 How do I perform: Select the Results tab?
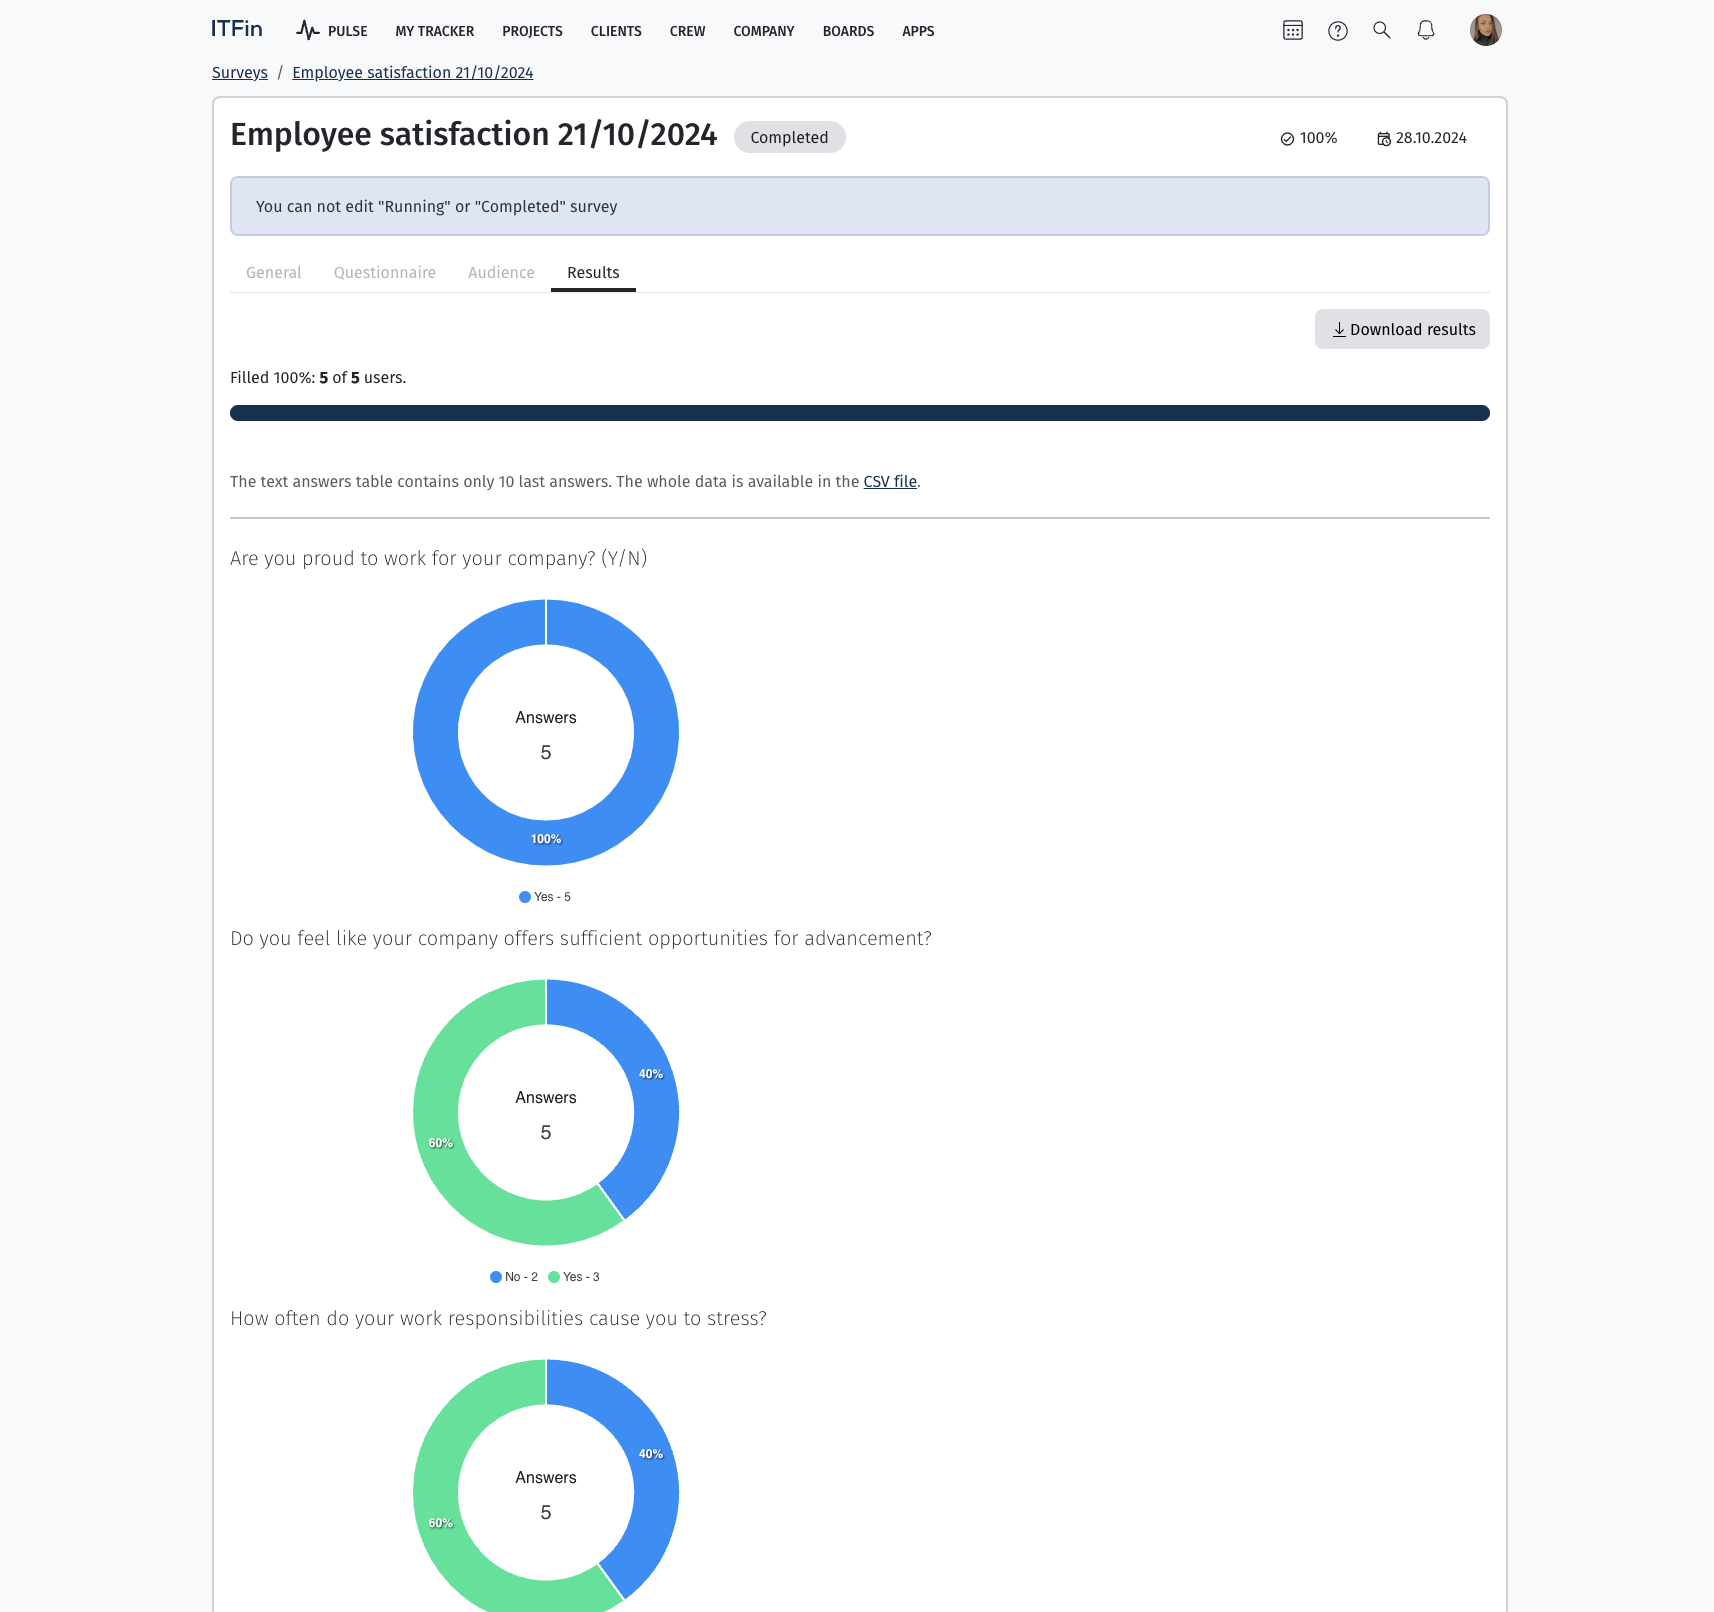[x=593, y=273]
